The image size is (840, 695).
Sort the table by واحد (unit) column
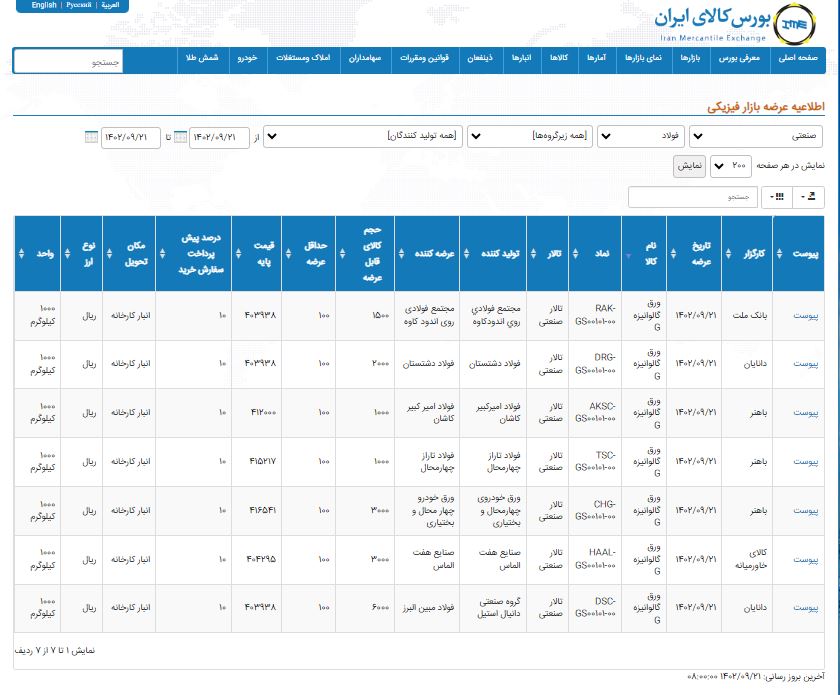pyautogui.click(x=38, y=253)
